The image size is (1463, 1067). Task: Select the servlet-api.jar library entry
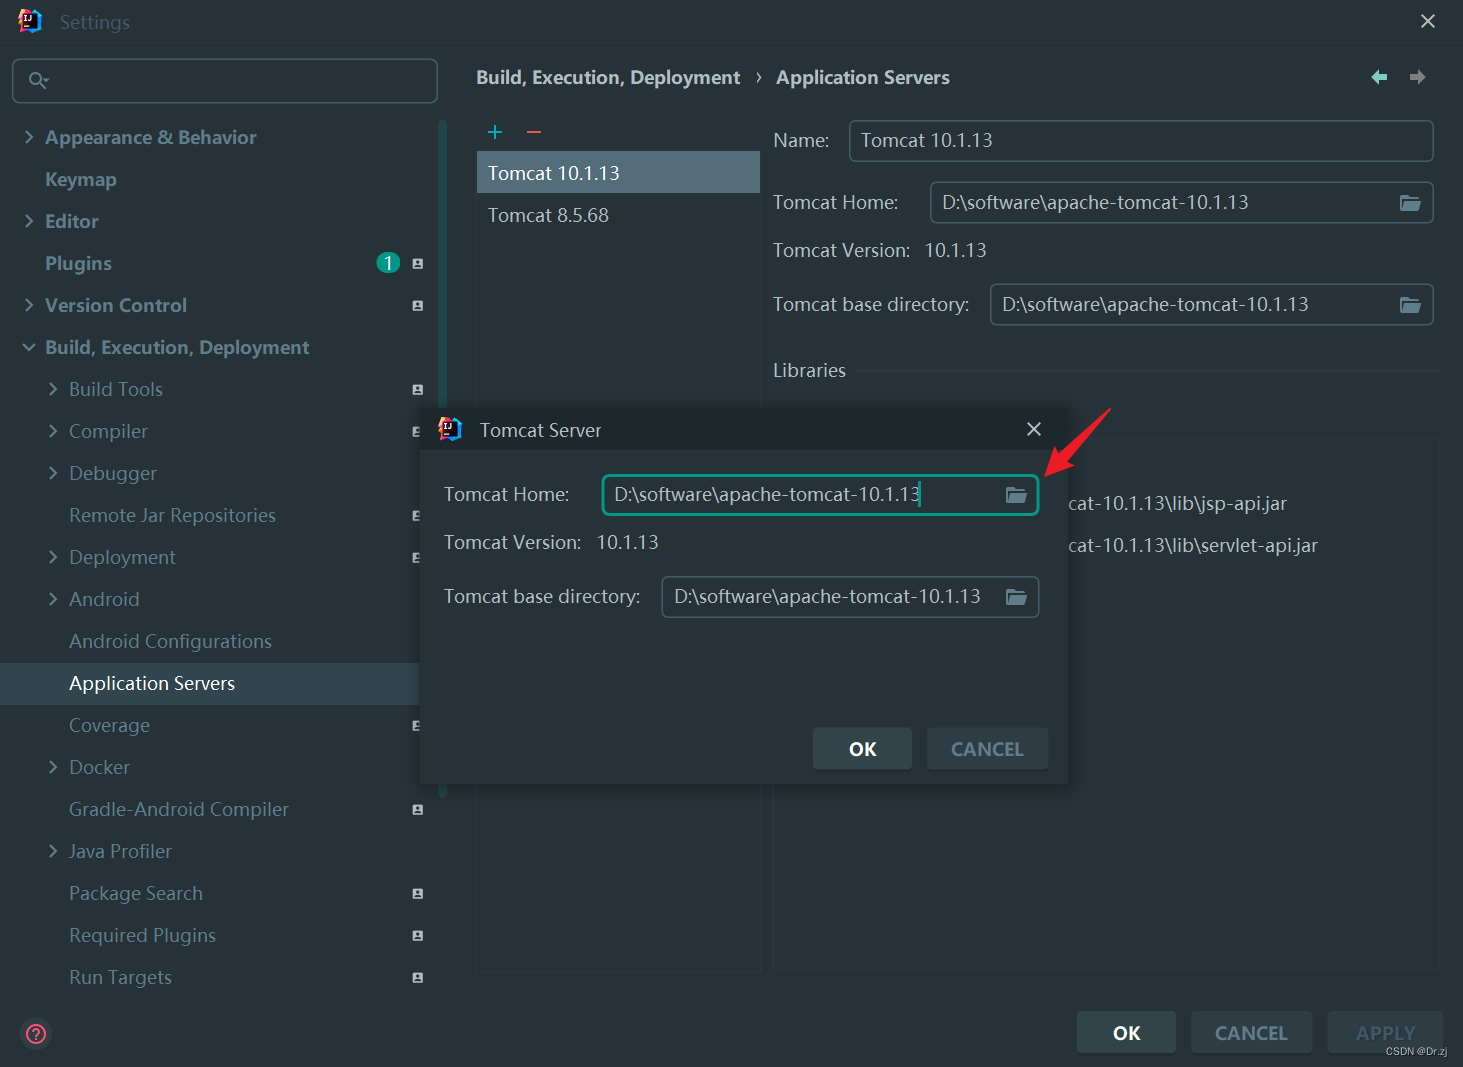pos(1192,545)
